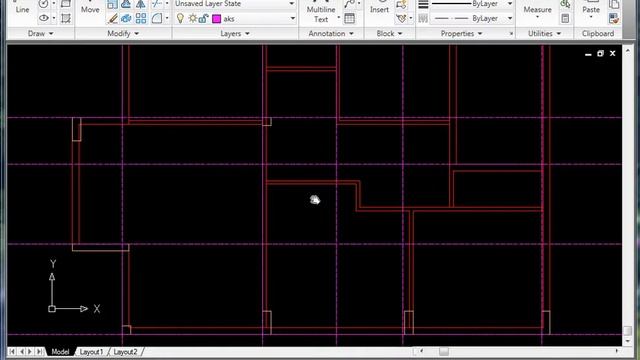Toggle freeze sun icon for aks layer
The image size is (640, 360).
click(x=192, y=18)
